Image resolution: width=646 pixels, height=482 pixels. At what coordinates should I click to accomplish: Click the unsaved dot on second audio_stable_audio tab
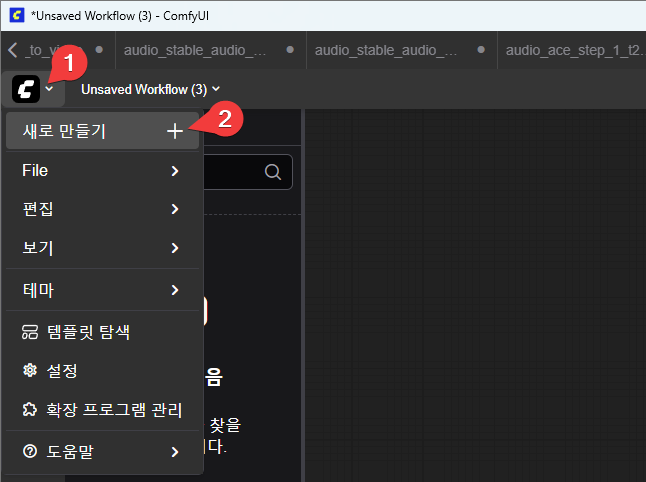pos(481,48)
